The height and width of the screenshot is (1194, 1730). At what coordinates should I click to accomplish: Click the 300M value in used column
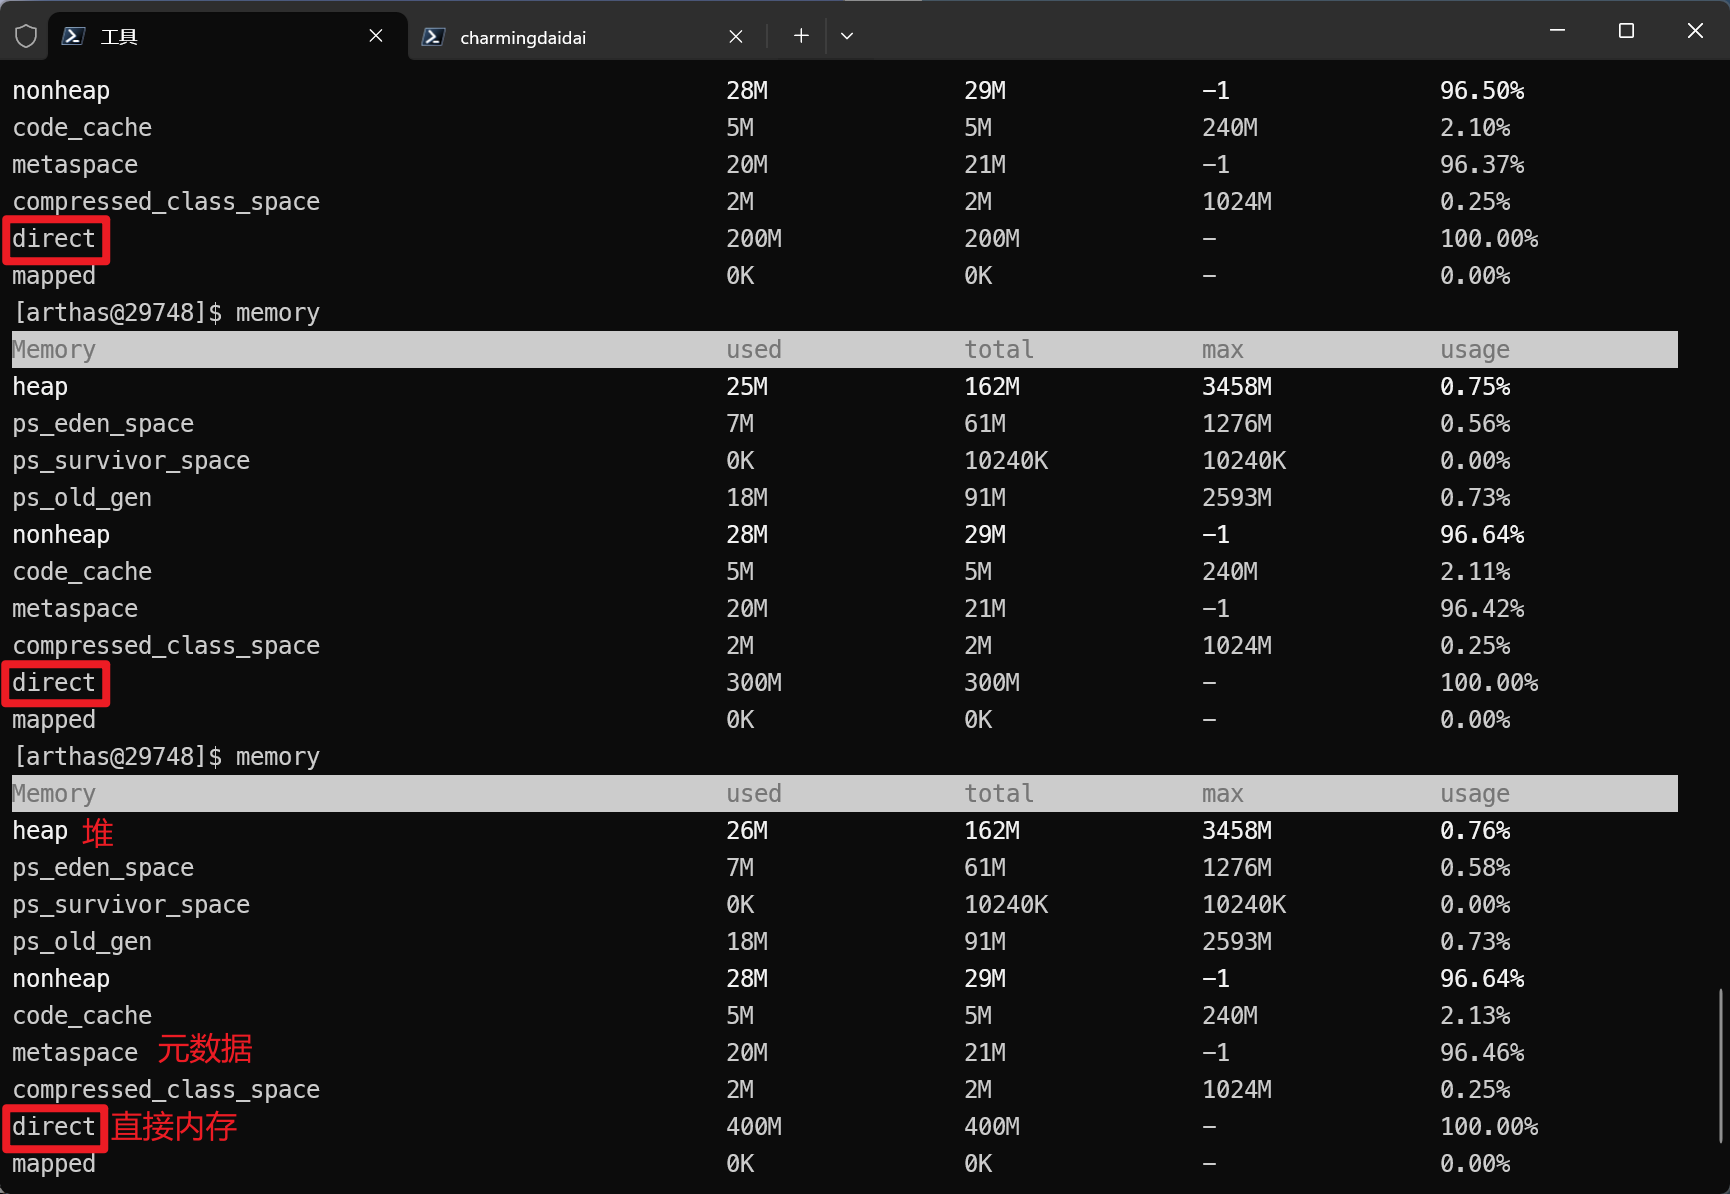(x=753, y=683)
